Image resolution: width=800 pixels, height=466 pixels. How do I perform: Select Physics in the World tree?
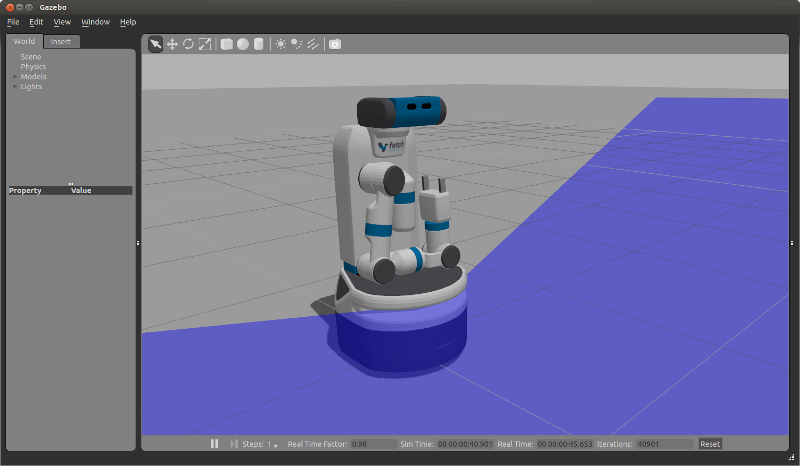[33, 66]
